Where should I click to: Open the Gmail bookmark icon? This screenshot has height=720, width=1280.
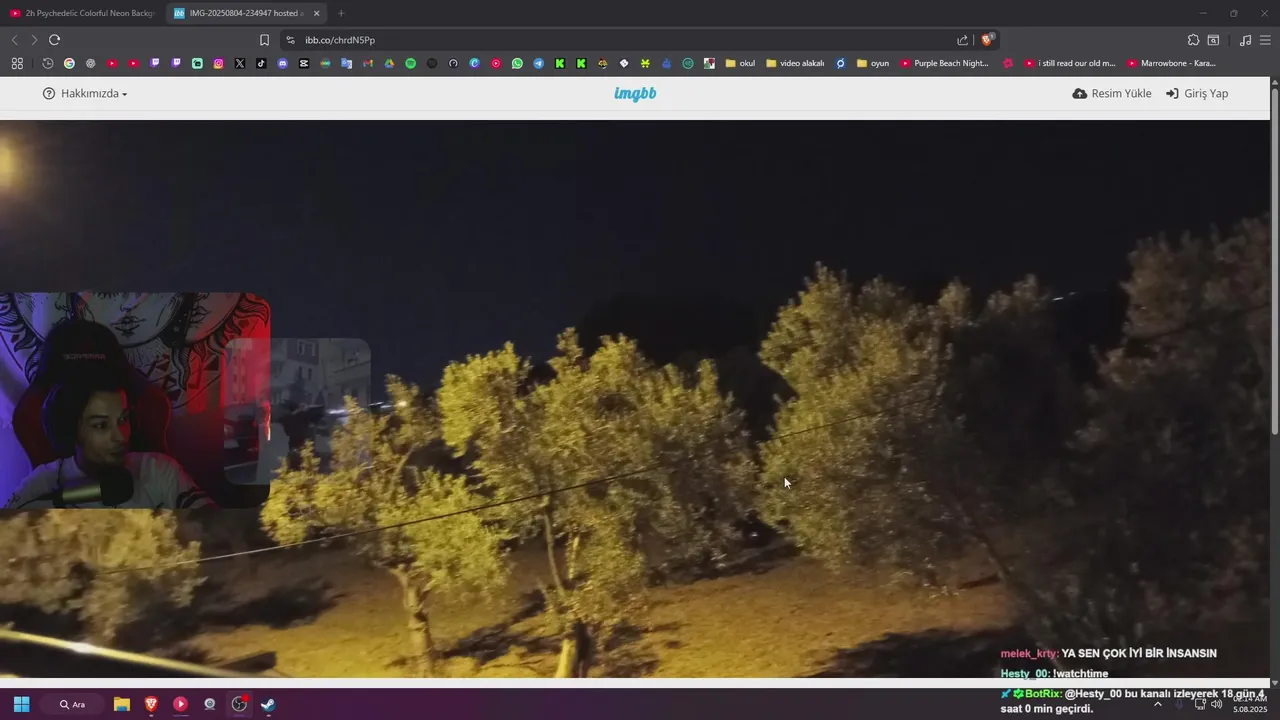pos(368,63)
